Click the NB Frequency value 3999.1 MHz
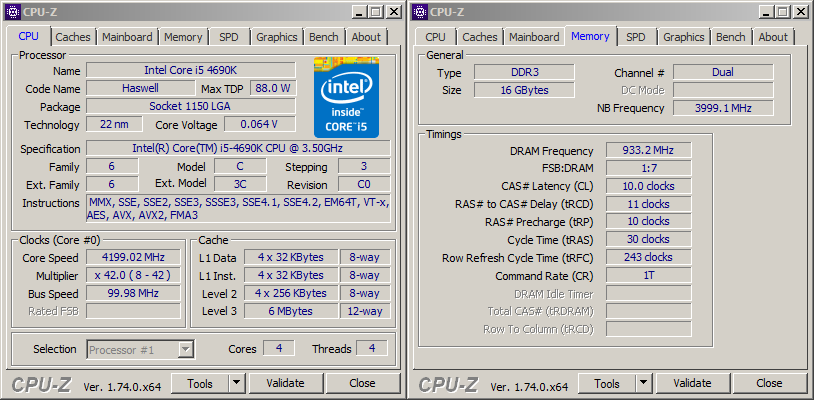Viewport: 814px width, 400px height. 723,108
